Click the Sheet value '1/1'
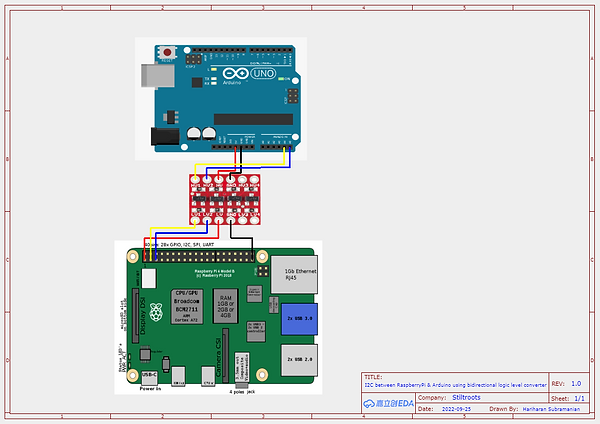 point(579,398)
